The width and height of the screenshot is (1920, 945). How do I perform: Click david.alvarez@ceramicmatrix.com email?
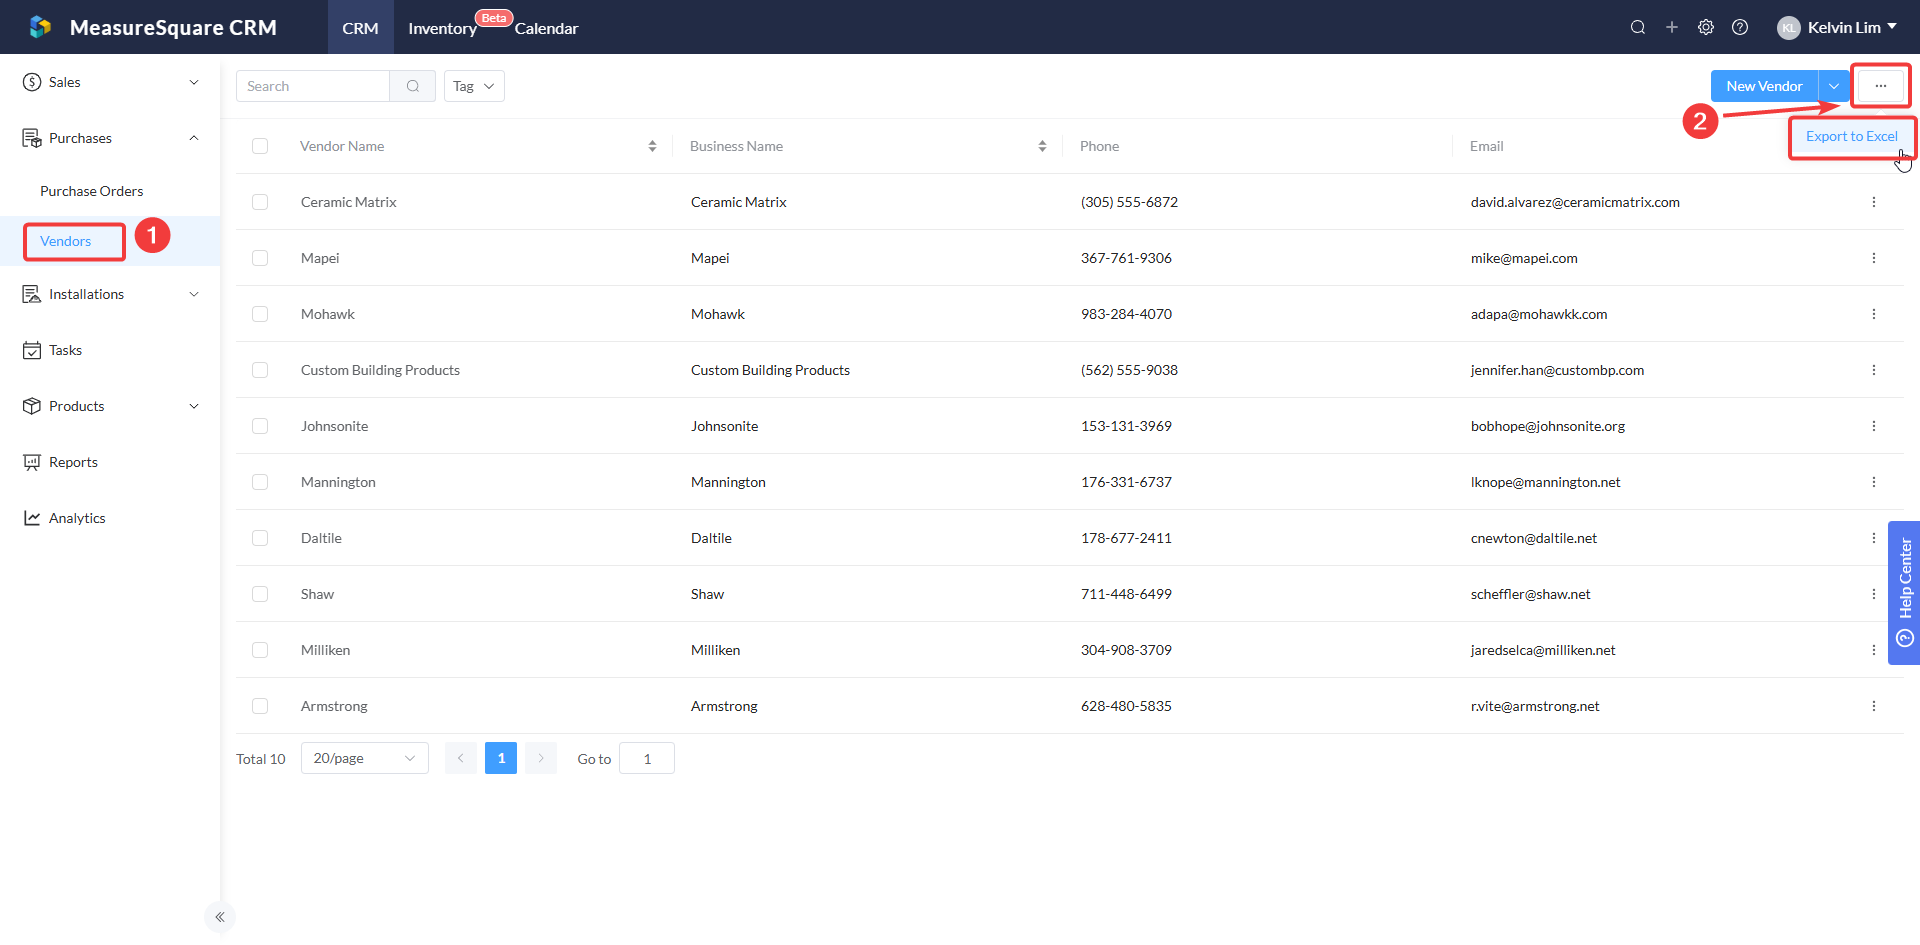coord(1575,202)
